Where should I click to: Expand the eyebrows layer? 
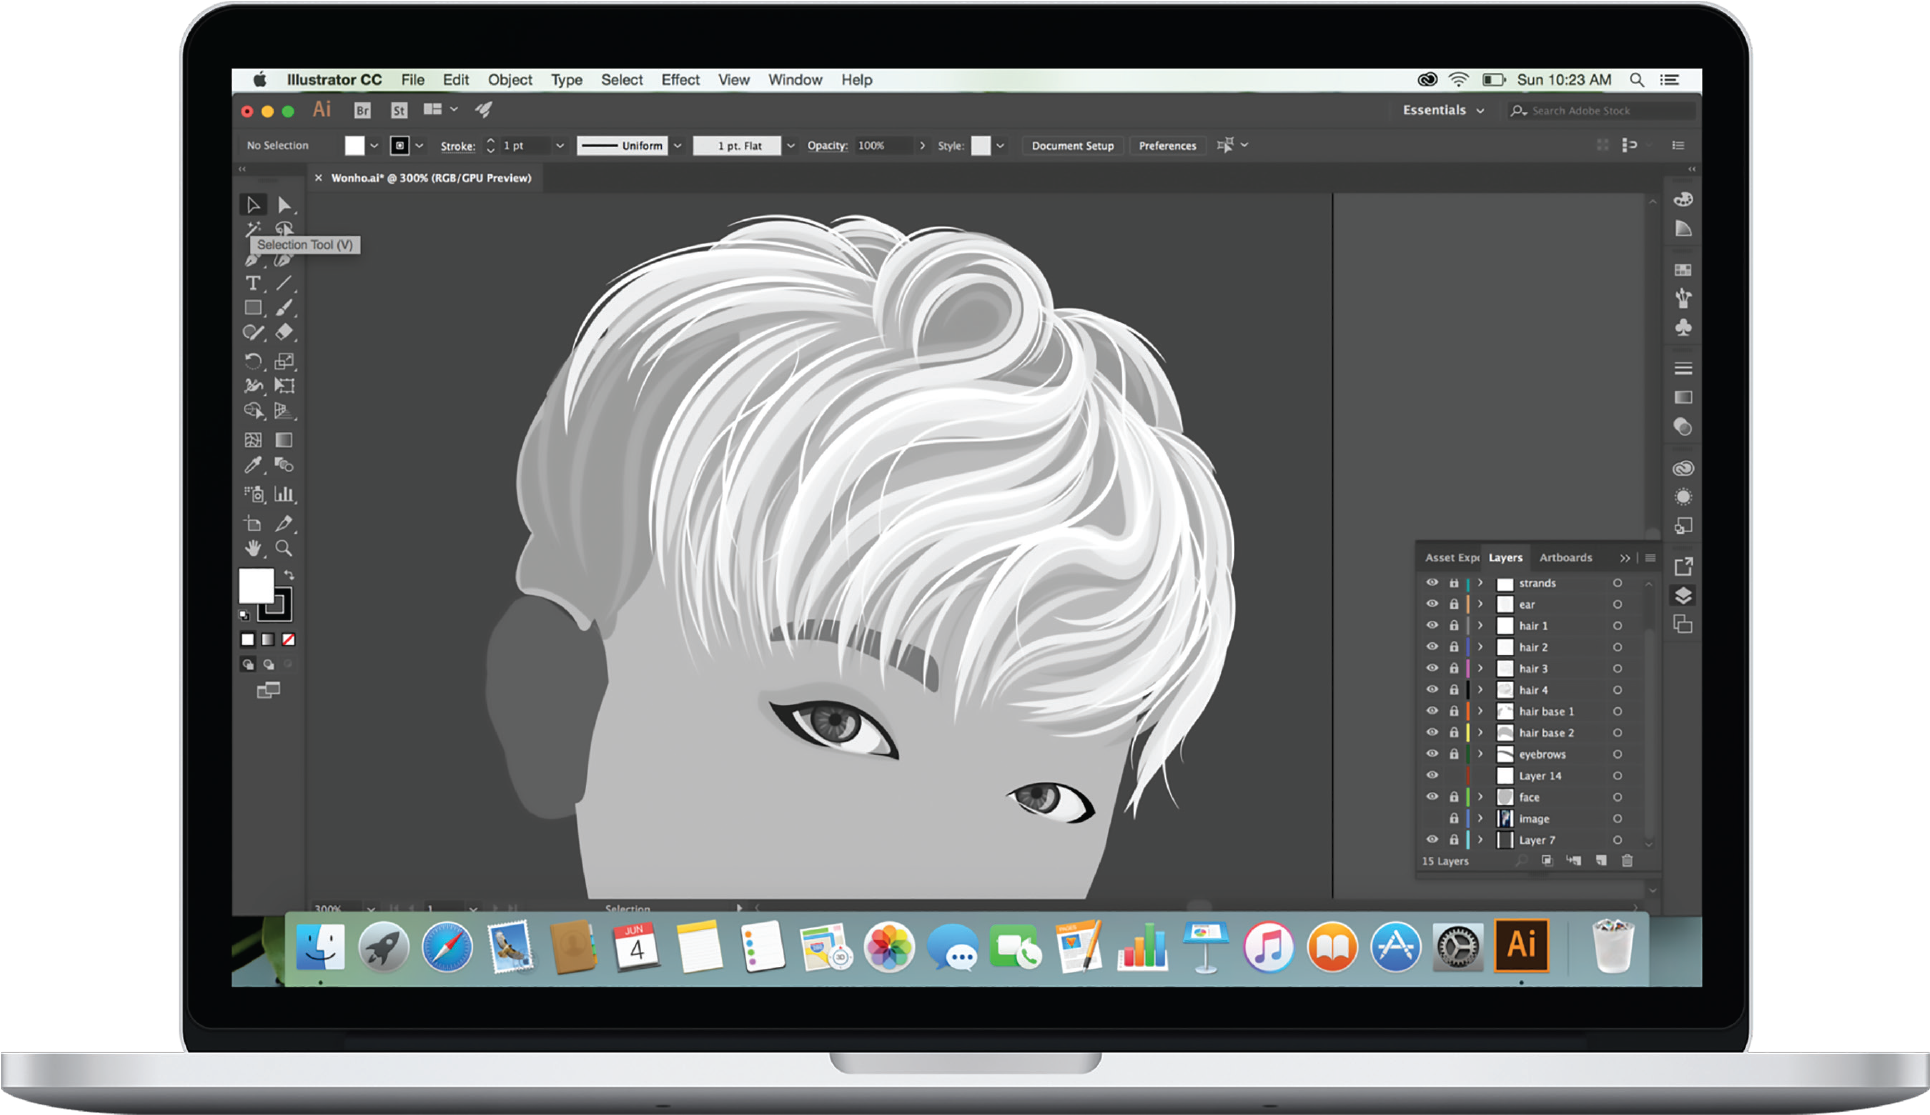1481,754
